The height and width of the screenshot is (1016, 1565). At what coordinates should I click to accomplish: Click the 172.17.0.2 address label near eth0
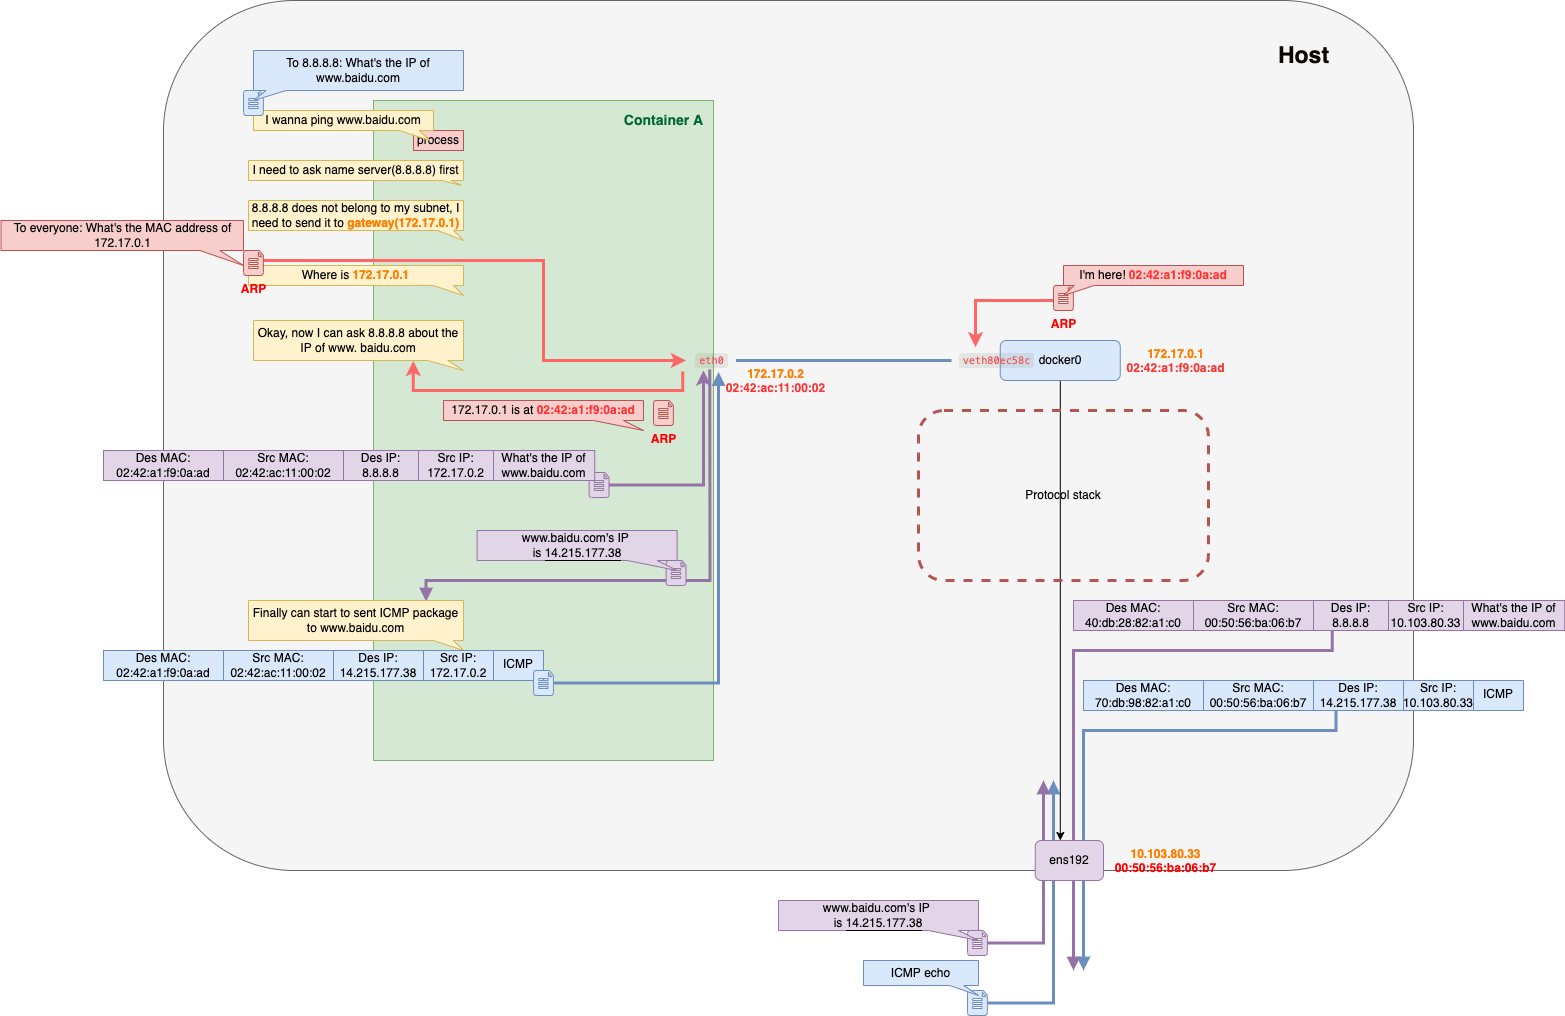coord(775,374)
